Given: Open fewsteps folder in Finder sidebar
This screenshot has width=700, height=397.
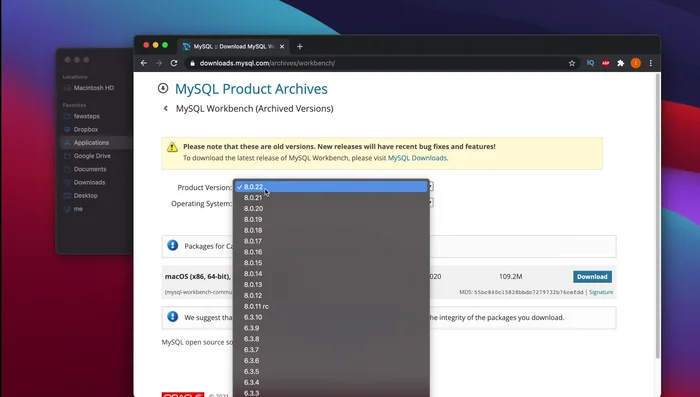Looking at the screenshot, I should click(x=87, y=116).
